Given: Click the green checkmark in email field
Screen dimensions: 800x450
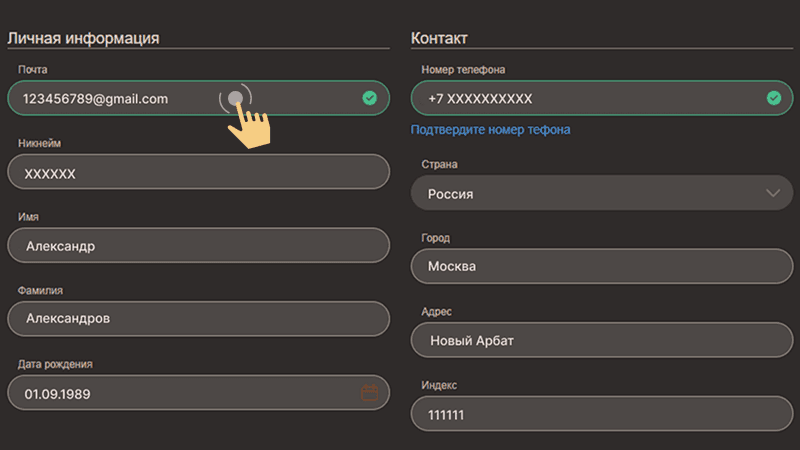Looking at the screenshot, I should tap(369, 98).
